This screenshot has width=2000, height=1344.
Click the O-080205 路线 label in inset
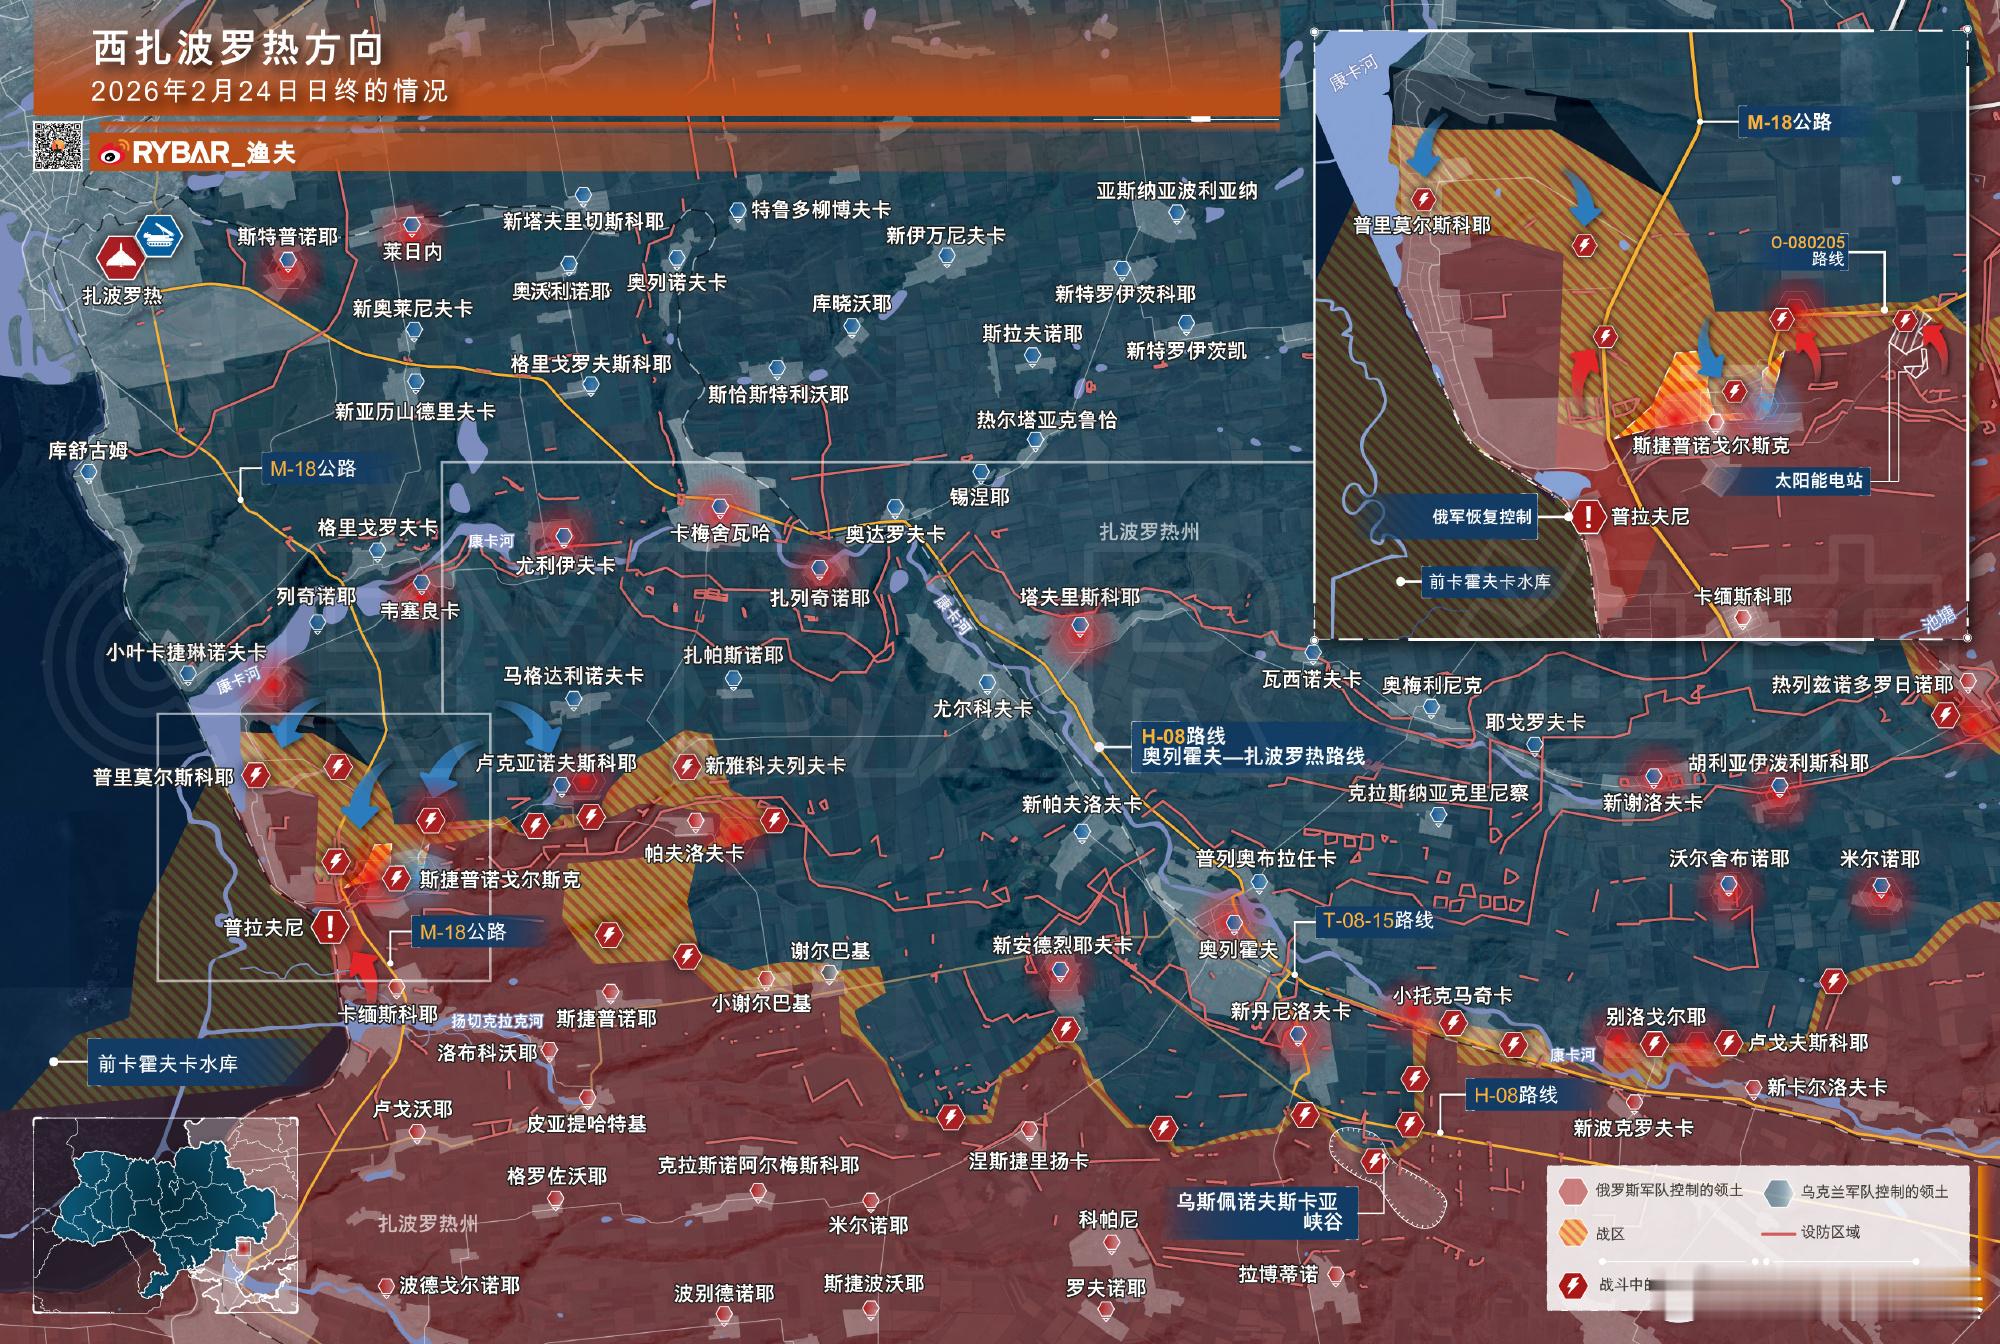pyautogui.click(x=1807, y=250)
